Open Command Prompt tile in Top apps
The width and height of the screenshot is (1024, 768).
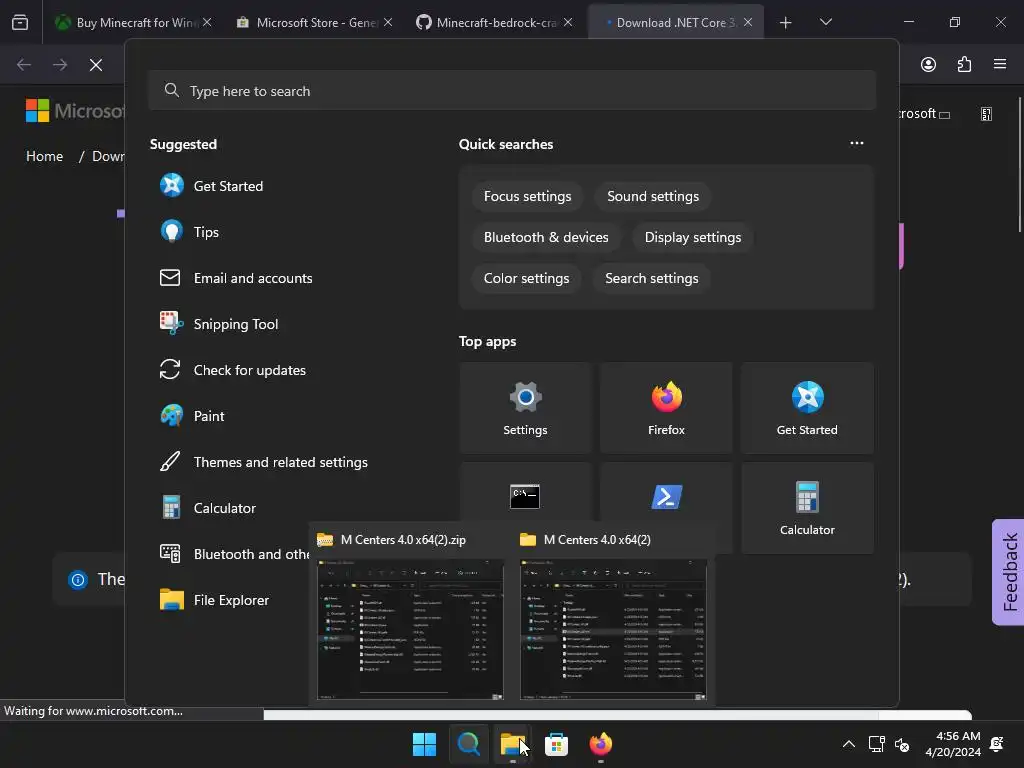(x=525, y=496)
